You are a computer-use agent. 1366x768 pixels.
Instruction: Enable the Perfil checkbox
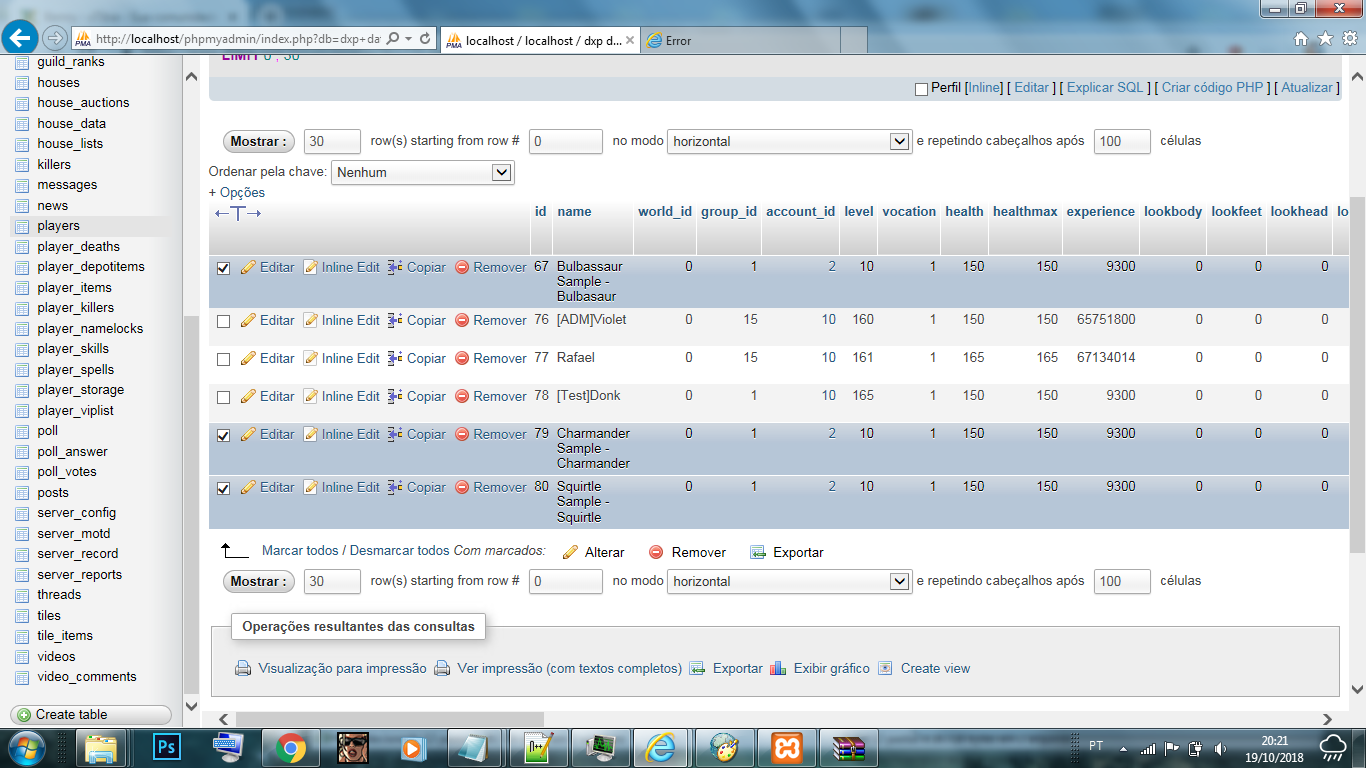coord(921,89)
